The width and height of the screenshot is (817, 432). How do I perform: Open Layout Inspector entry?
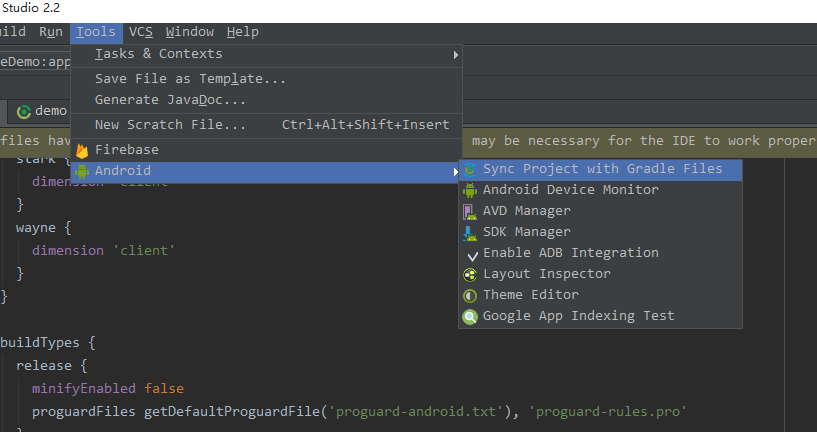tap(600, 274)
